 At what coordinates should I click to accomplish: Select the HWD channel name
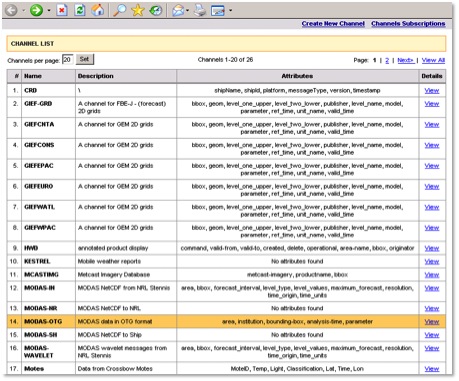31,248
